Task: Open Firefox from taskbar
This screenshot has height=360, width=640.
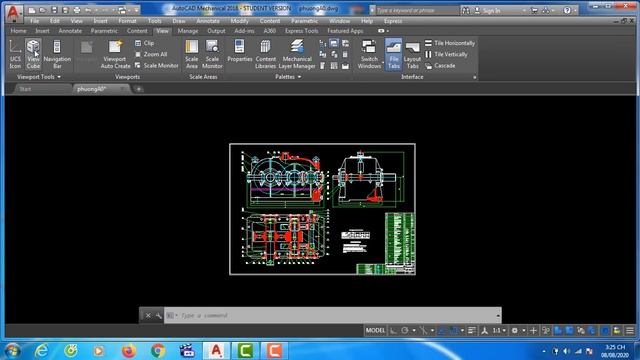Action: tap(129, 350)
